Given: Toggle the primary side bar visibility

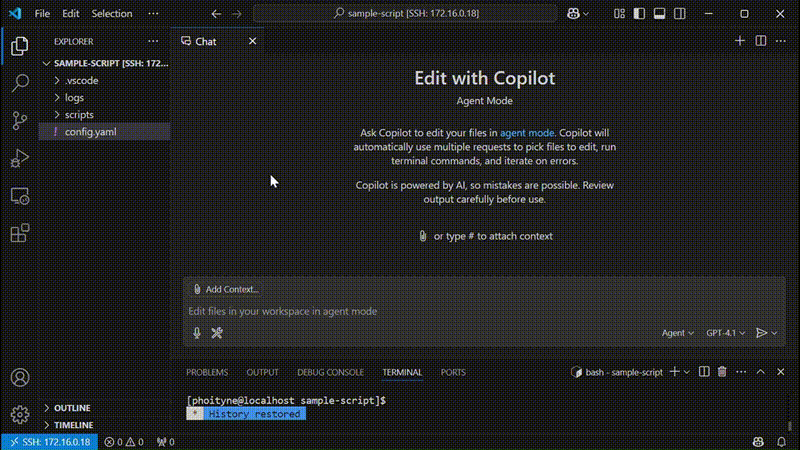Looking at the screenshot, I should 639,14.
